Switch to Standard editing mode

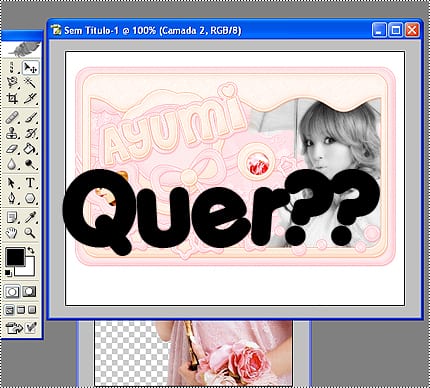coord(12,292)
